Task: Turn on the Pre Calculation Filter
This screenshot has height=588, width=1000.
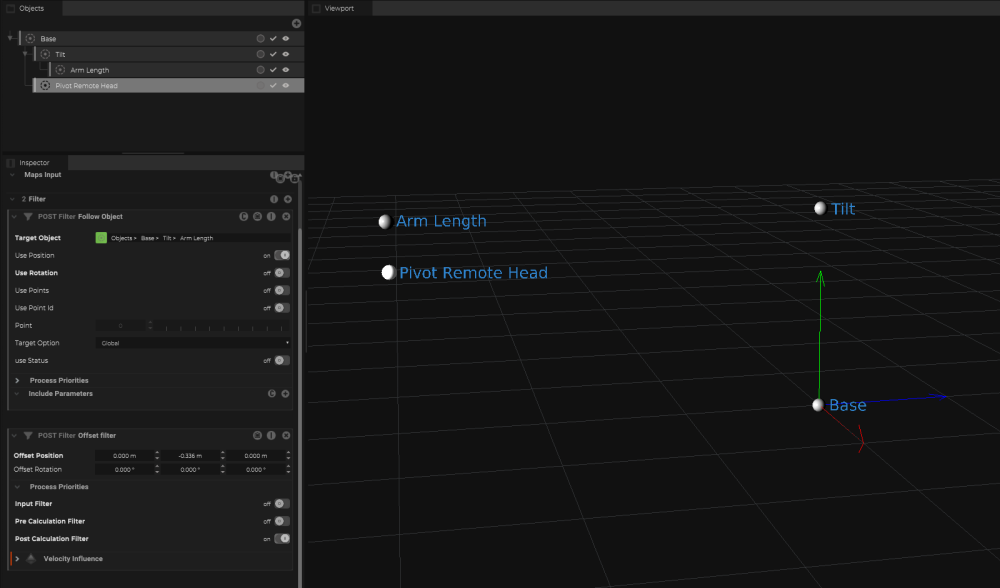Action: tap(281, 521)
